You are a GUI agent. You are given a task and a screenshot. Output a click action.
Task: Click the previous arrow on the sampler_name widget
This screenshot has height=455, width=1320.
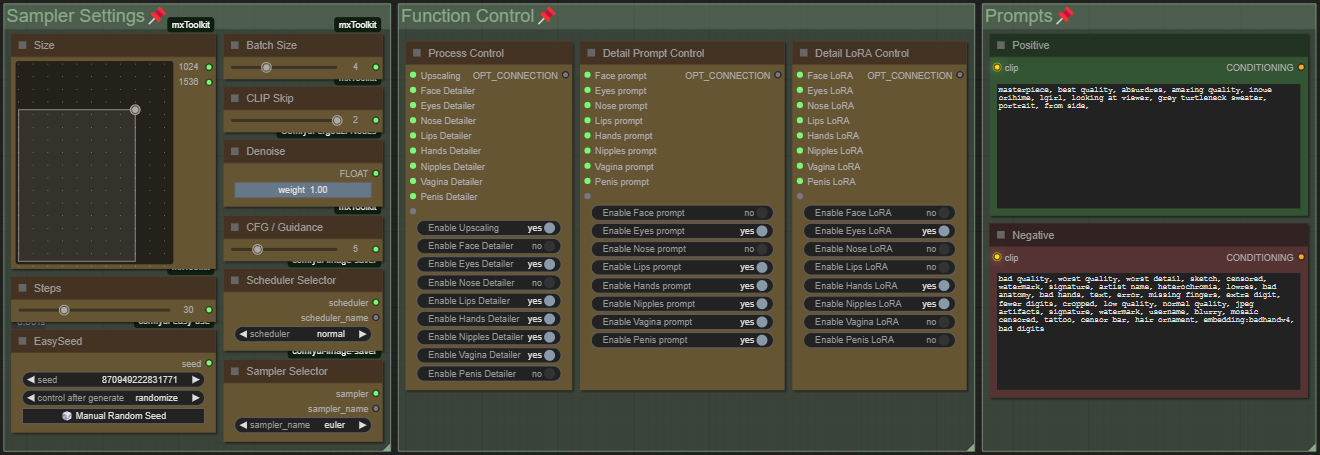coord(243,425)
